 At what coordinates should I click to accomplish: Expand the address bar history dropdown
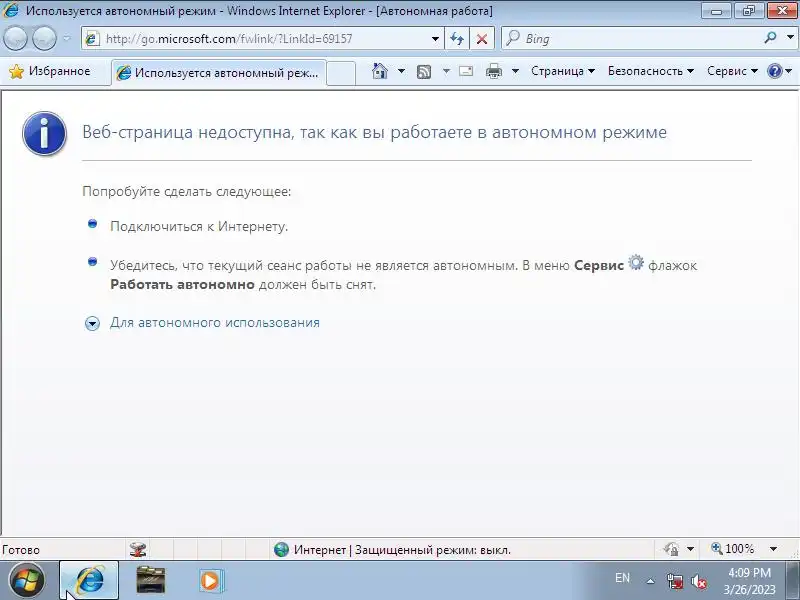[x=435, y=39]
